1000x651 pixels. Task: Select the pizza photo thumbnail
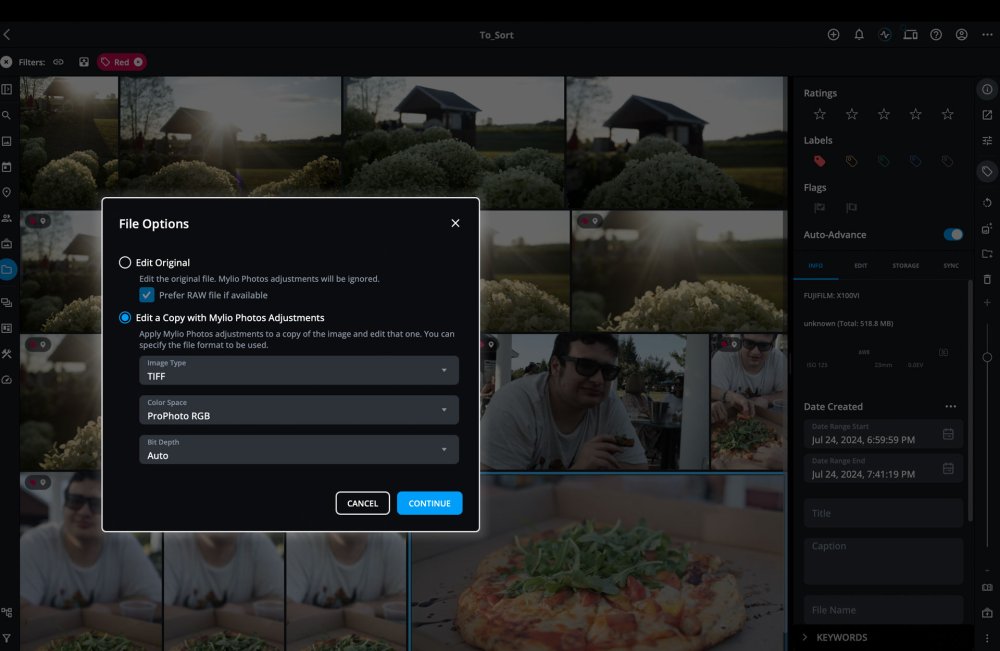[x=598, y=562]
